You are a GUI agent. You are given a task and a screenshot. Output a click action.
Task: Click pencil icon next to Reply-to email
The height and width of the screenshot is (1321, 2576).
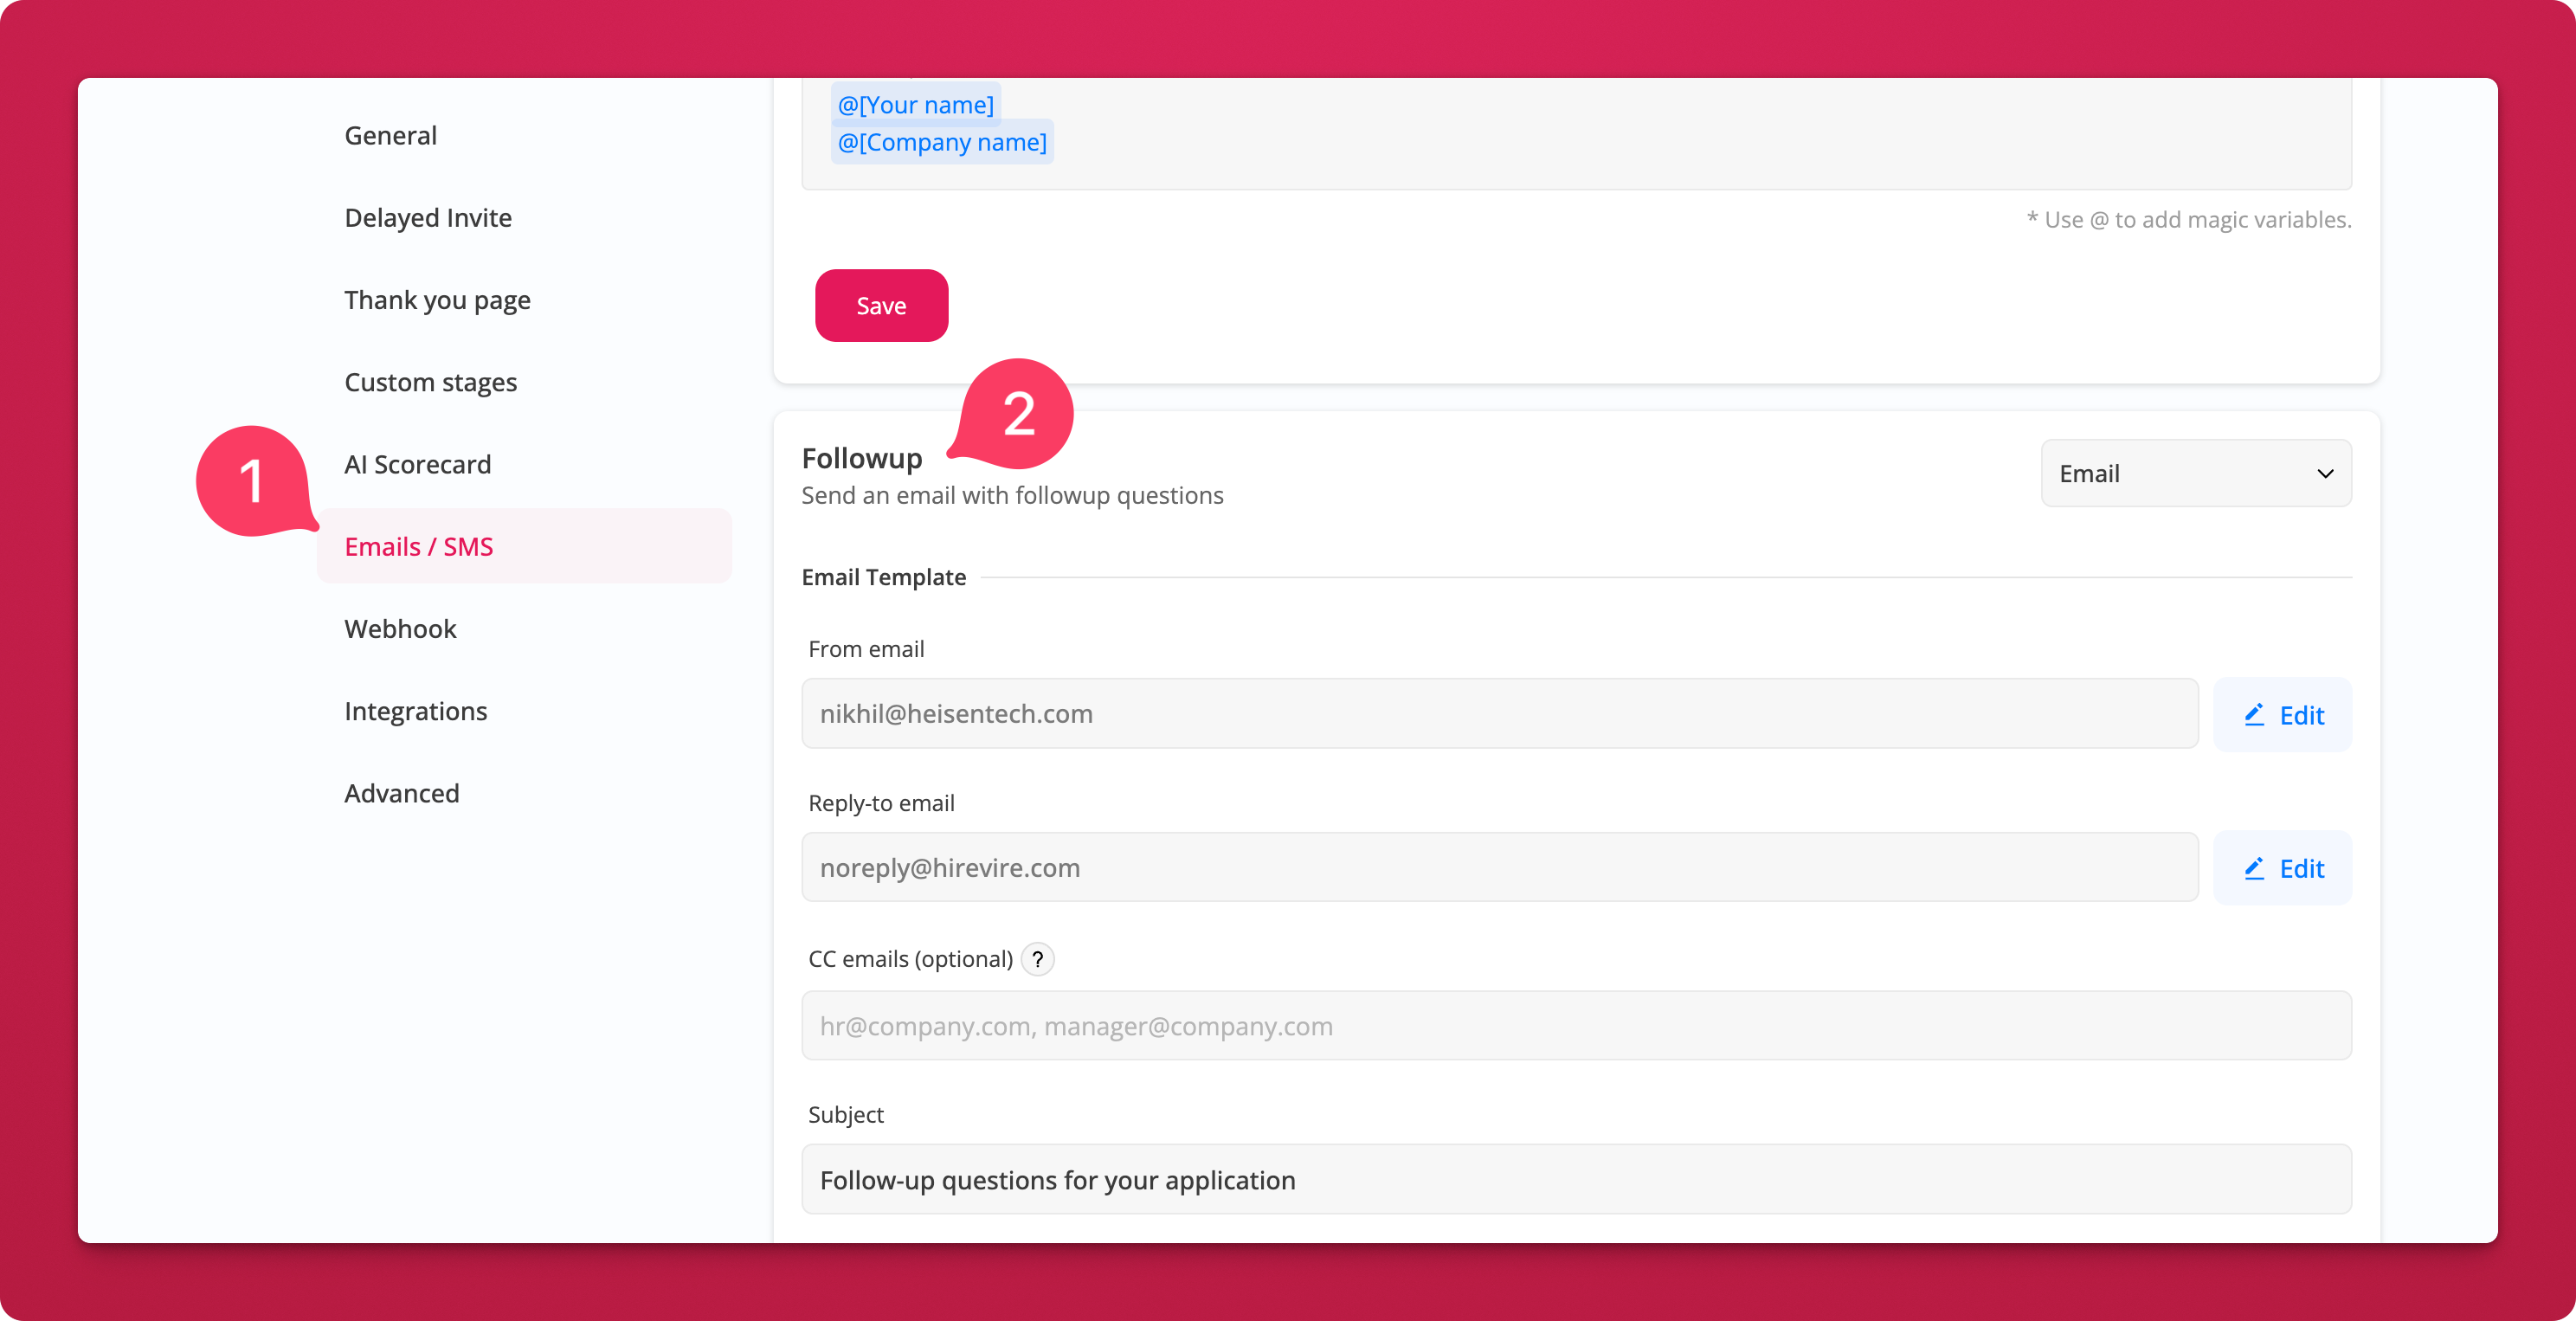pos(2254,868)
